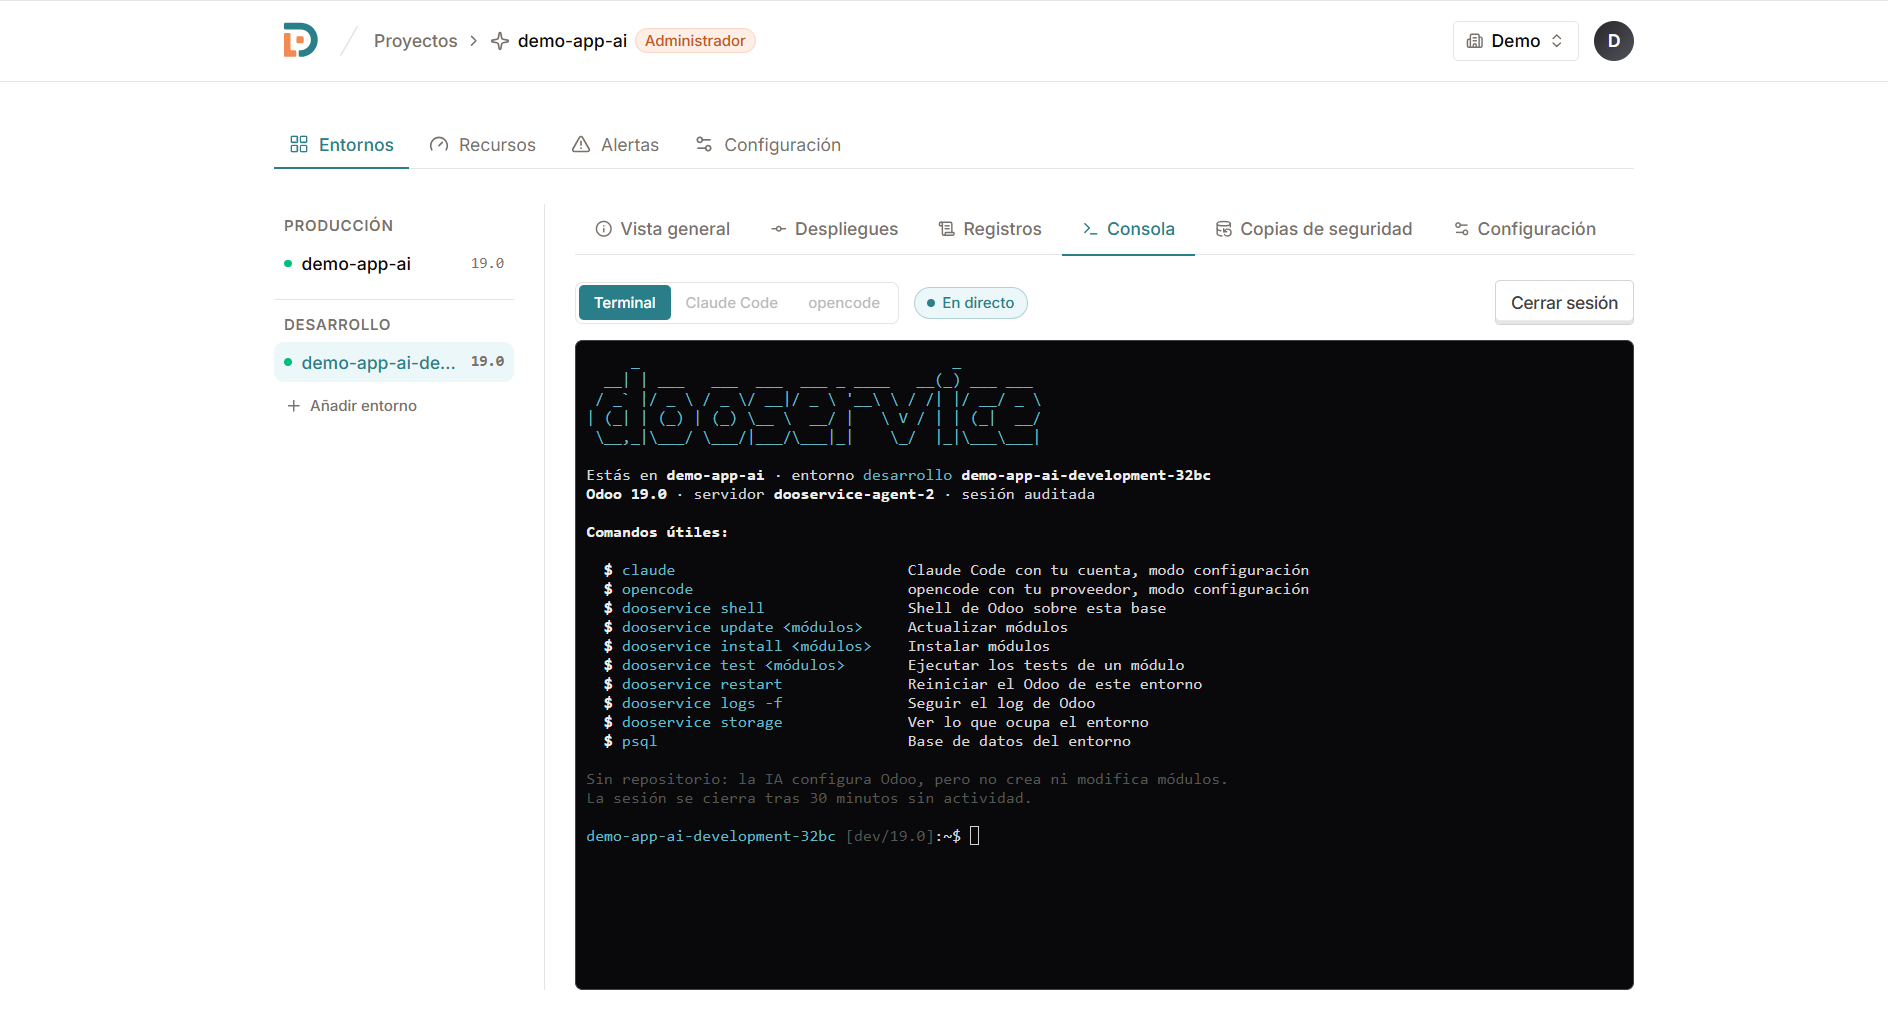Switch console to Claude Code
The width and height of the screenshot is (1888, 1032).
(x=731, y=303)
